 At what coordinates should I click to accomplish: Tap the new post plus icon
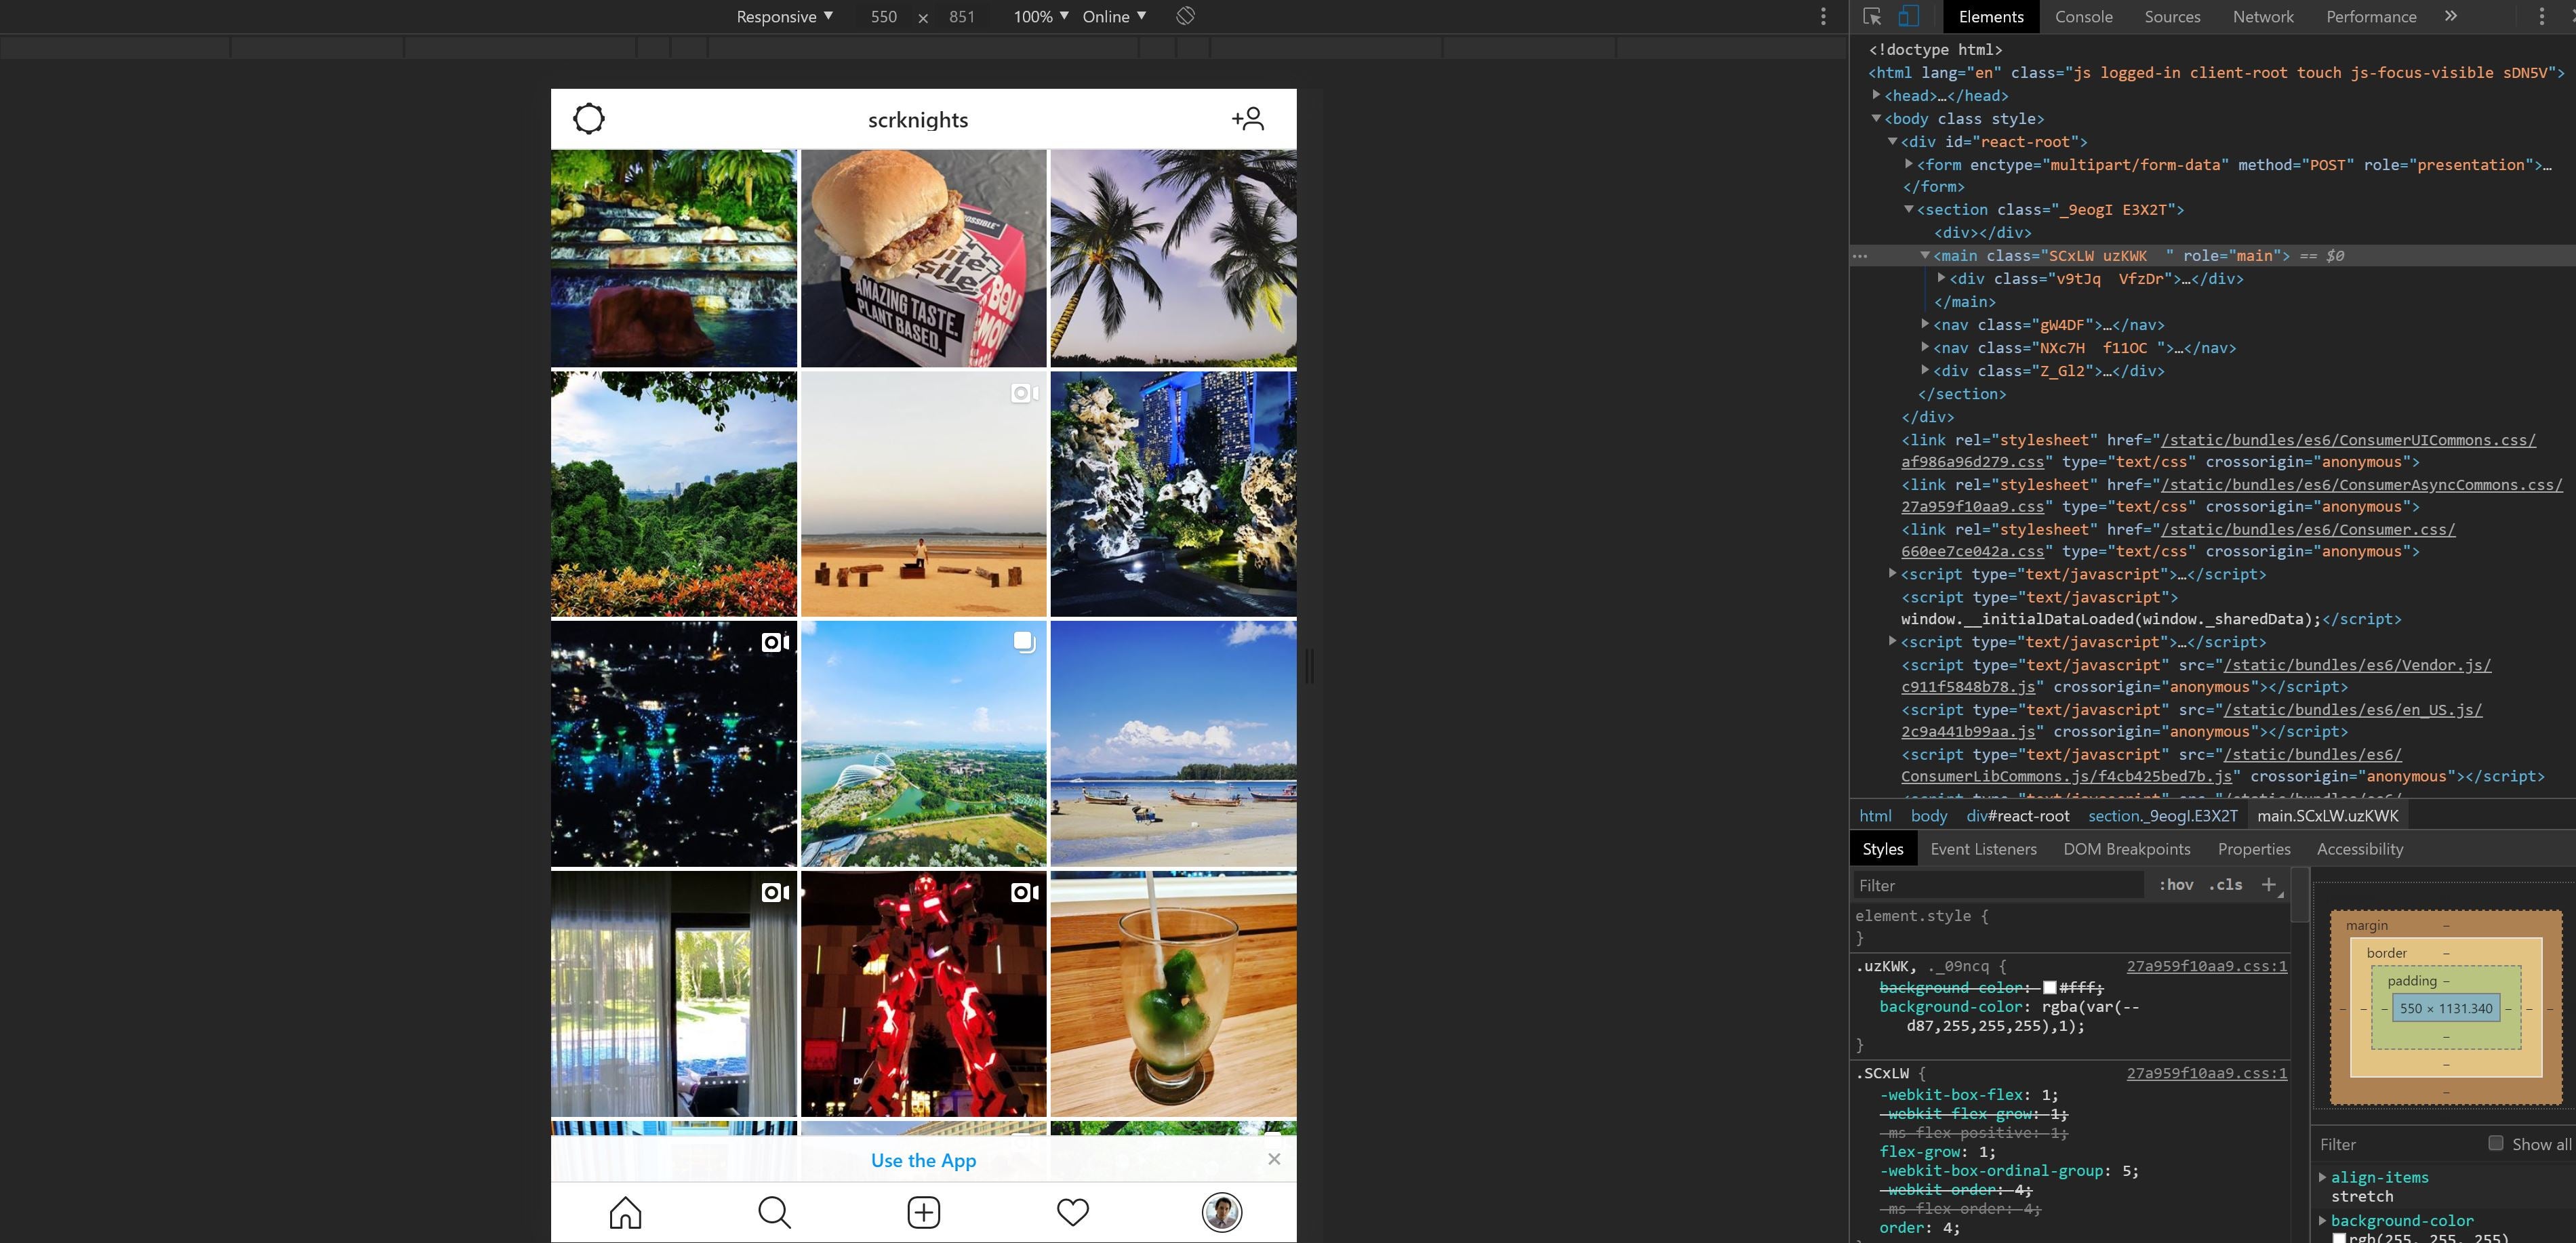(x=923, y=1212)
